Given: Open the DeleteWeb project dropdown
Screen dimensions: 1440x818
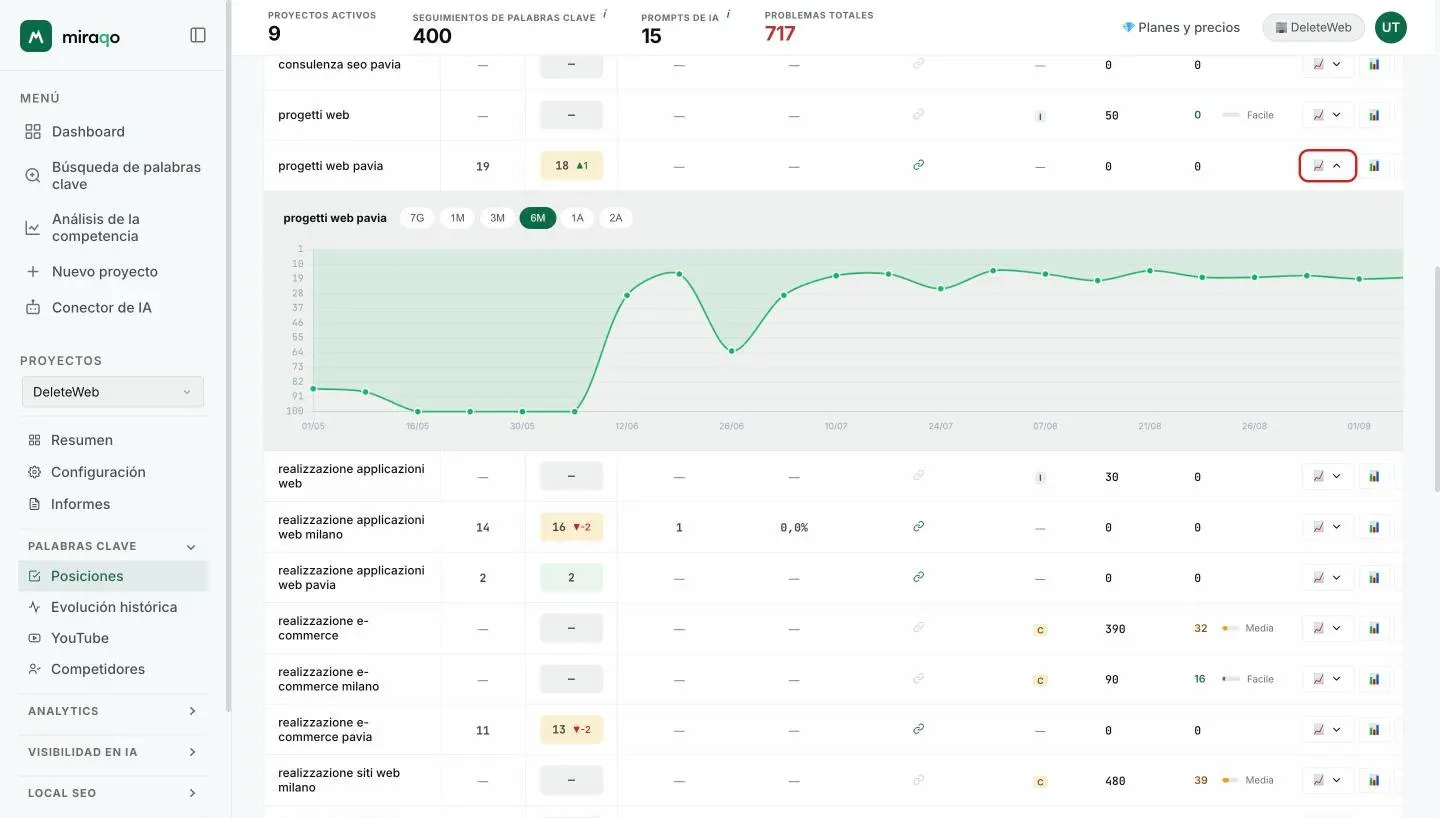Looking at the screenshot, I should click(113, 392).
